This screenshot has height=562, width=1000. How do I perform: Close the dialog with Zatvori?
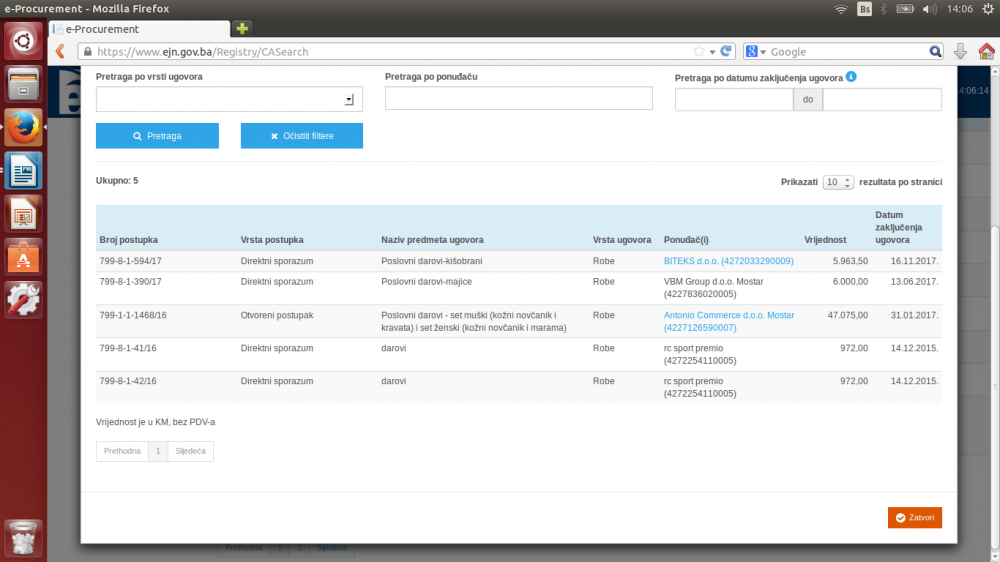coord(915,517)
